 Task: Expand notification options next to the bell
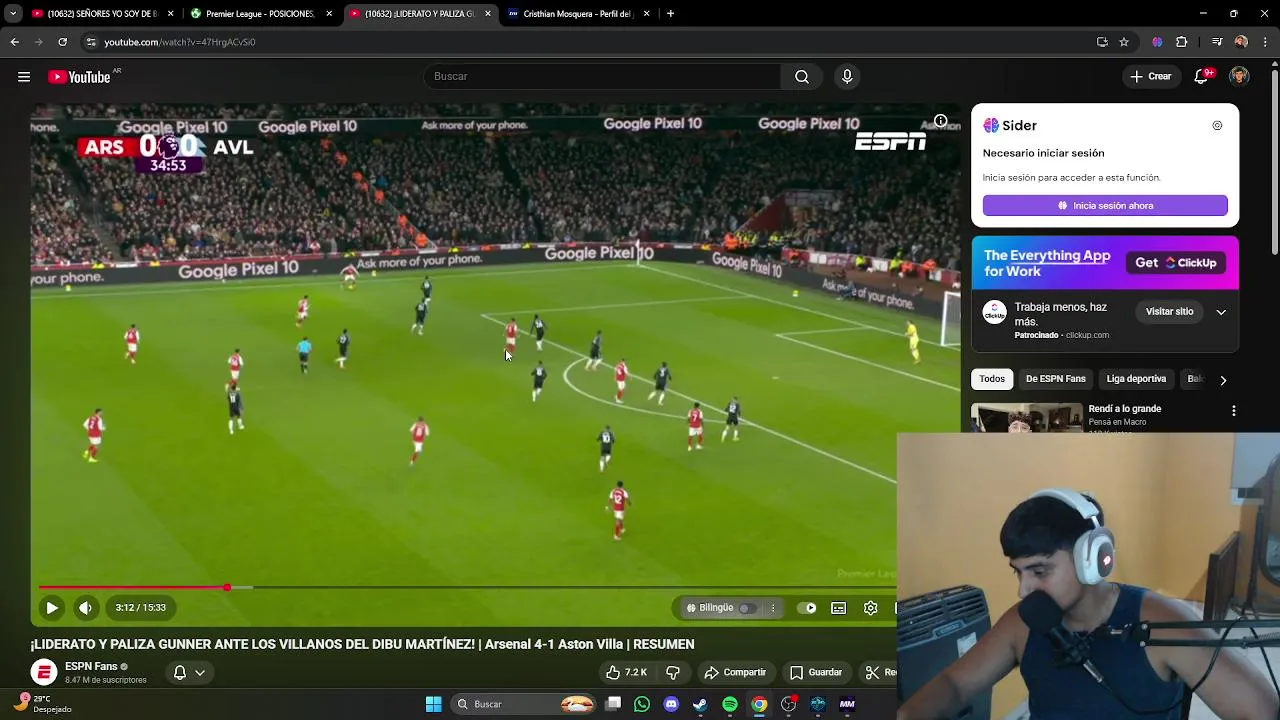tap(200, 673)
